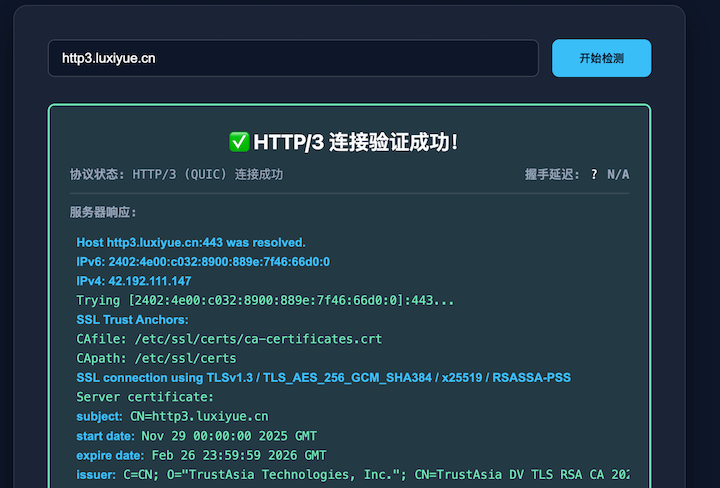Click the 'SSL connection using TLSv1.3' line
The image size is (720, 488).
(x=323, y=377)
